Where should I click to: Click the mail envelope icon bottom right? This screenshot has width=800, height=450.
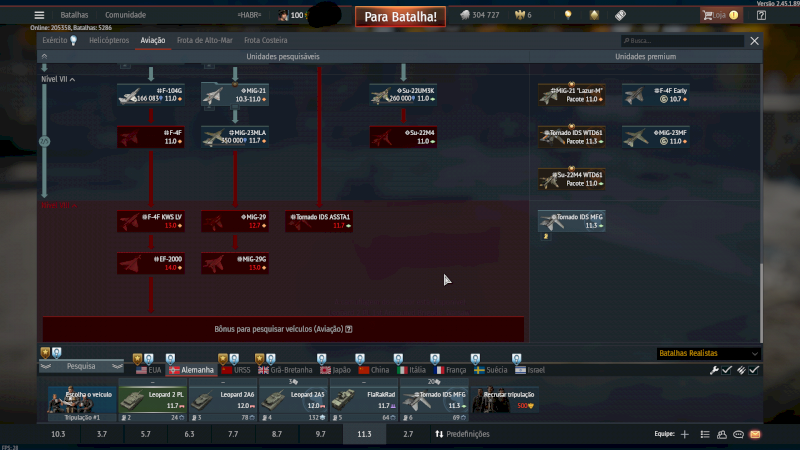(755, 435)
